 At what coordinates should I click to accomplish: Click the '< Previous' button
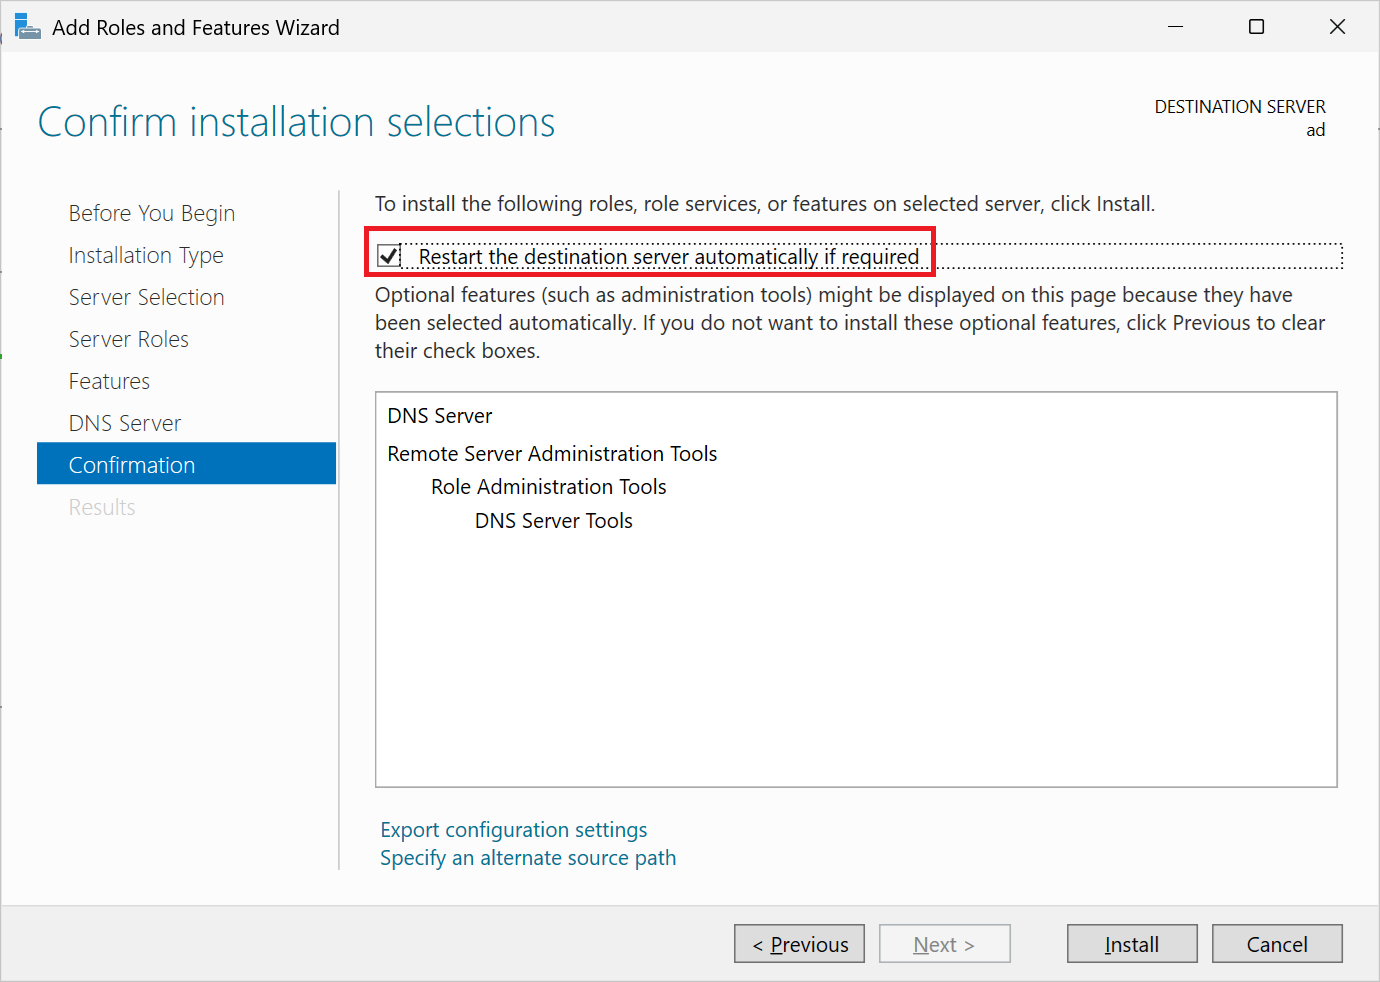[x=799, y=943]
